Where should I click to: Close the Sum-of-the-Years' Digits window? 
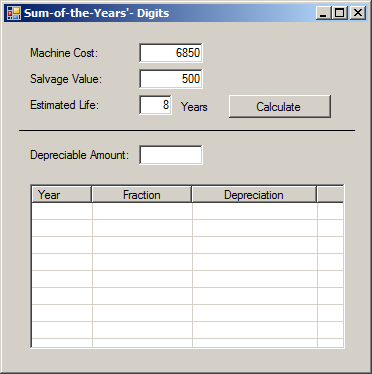pyautogui.click(x=358, y=13)
